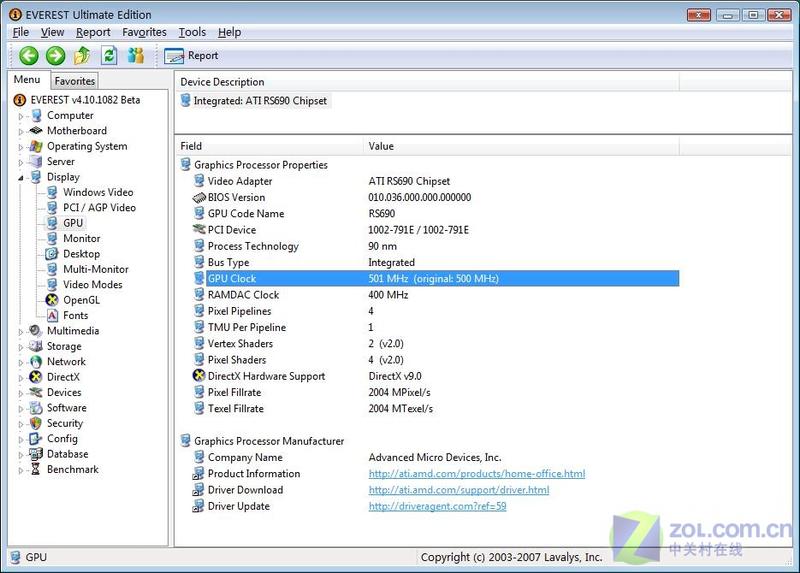The height and width of the screenshot is (573, 800).
Task: Select the Integrated: ATI RS690 Chipset device
Action: (260, 101)
